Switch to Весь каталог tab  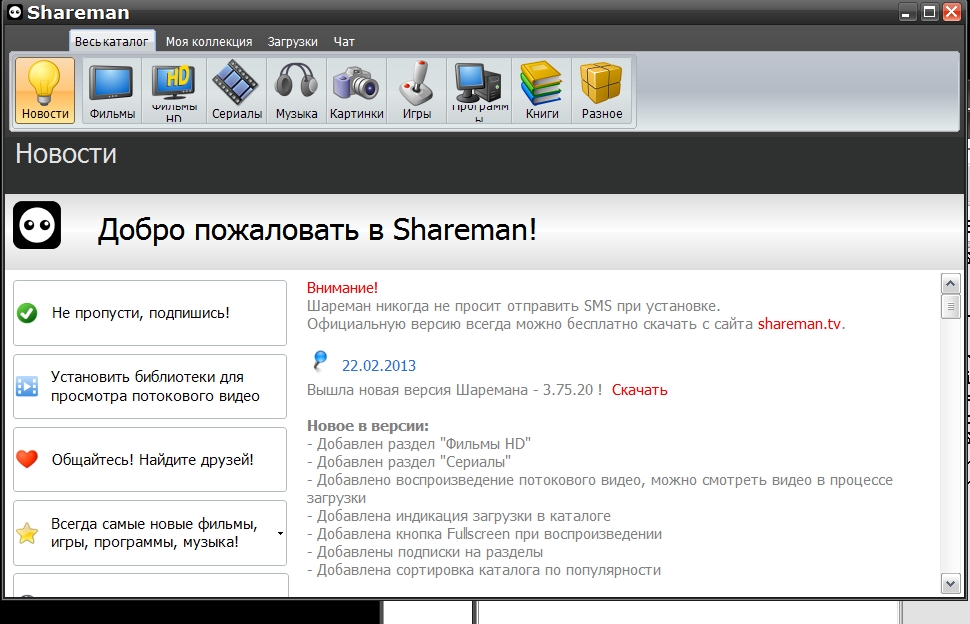[112, 41]
